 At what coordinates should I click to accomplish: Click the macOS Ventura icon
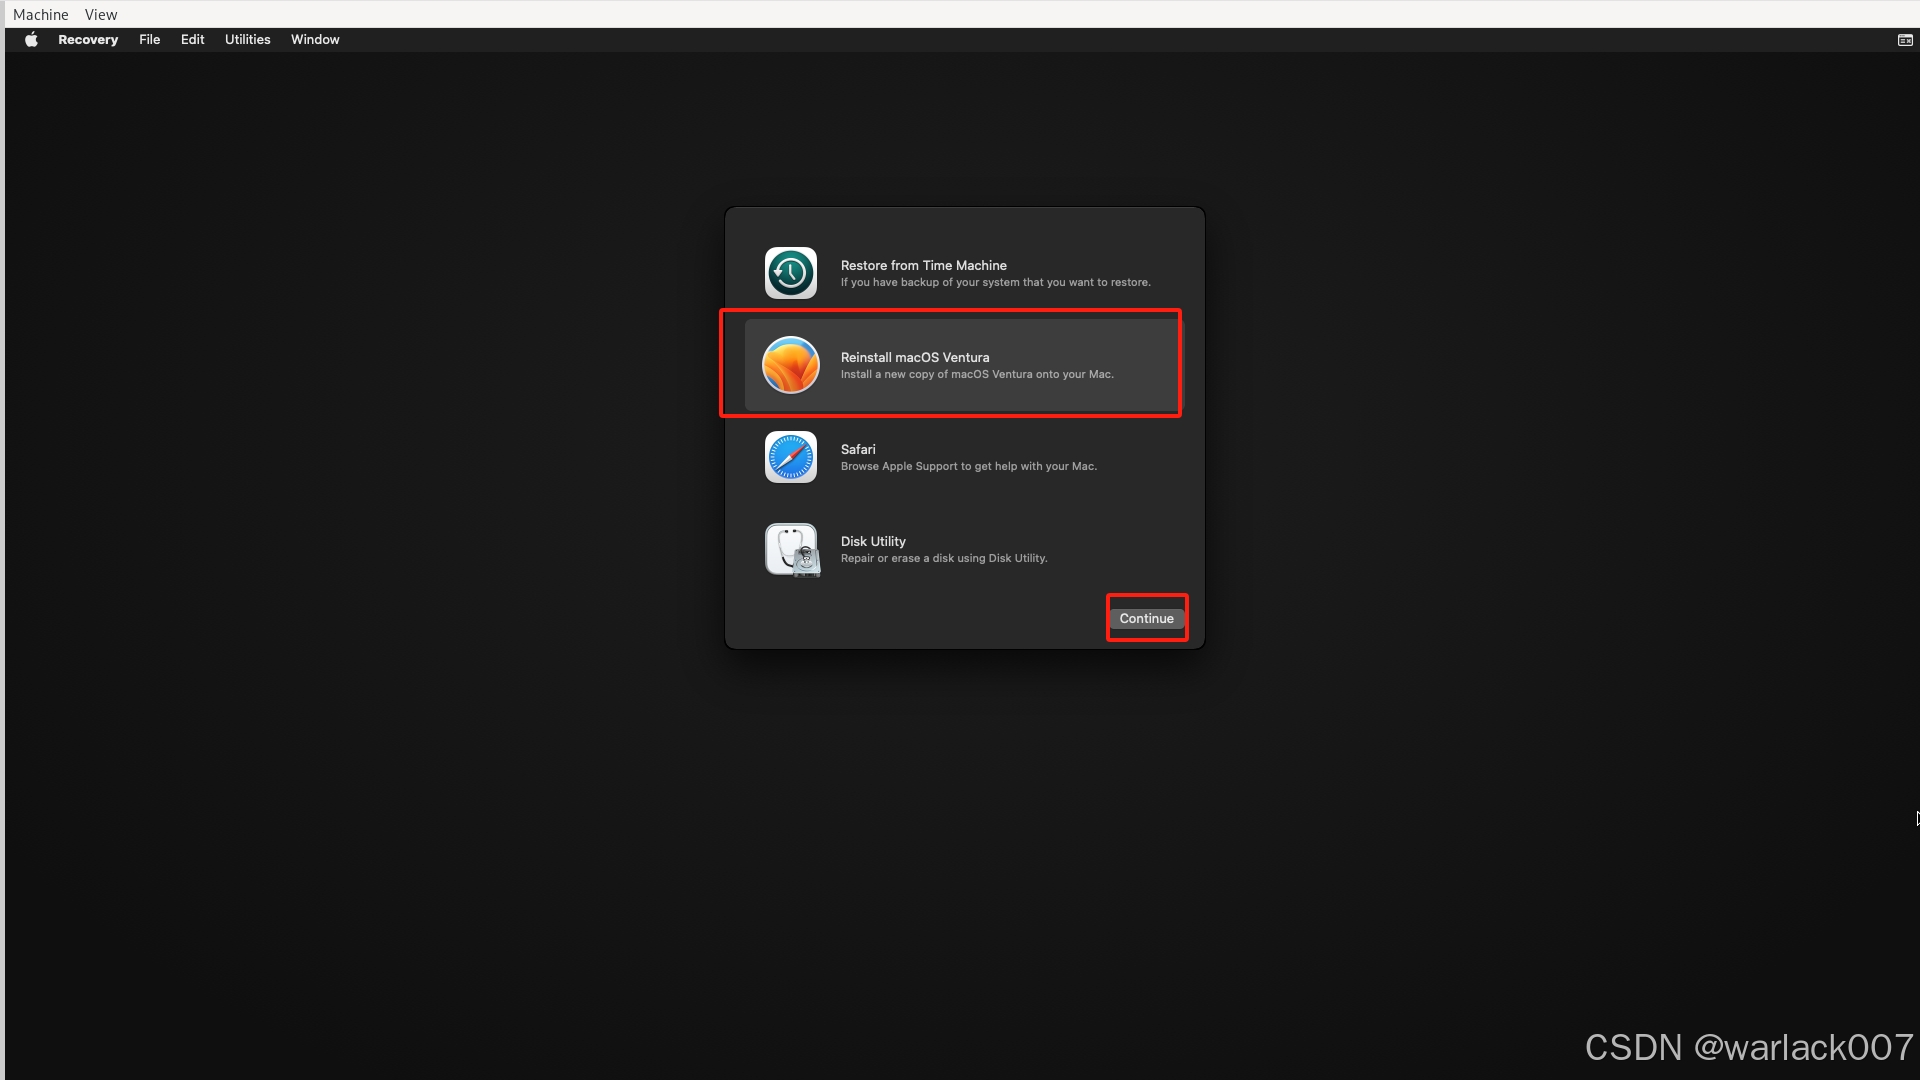click(x=791, y=365)
